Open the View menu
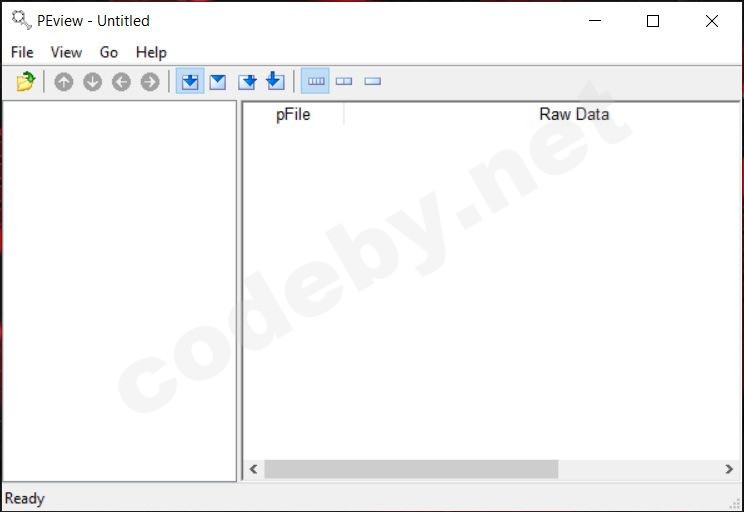Image resolution: width=744 pixels, height=512 pixels. (x=66, y=52)
